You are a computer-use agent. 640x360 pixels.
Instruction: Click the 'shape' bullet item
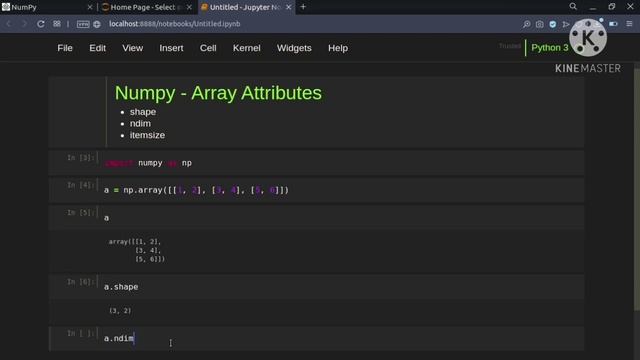click(x=143, y=112)
